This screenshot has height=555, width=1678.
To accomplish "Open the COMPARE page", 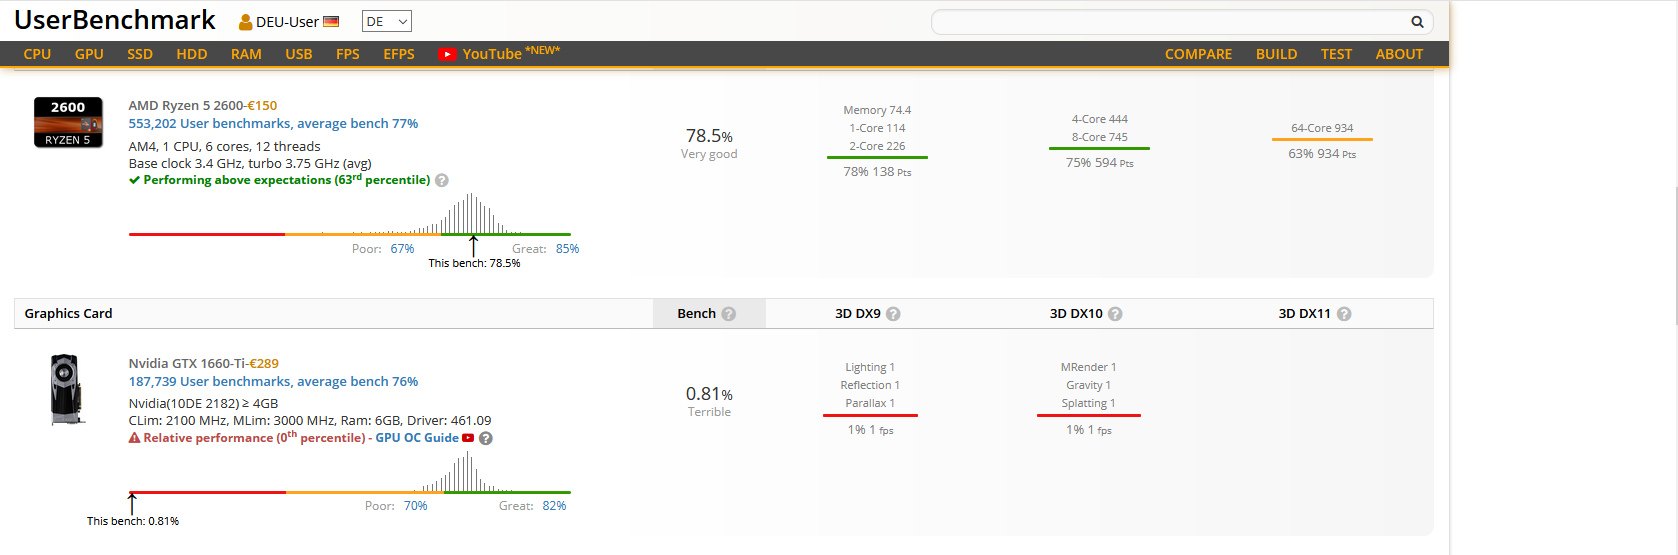I will click(x=1198, y=54).
